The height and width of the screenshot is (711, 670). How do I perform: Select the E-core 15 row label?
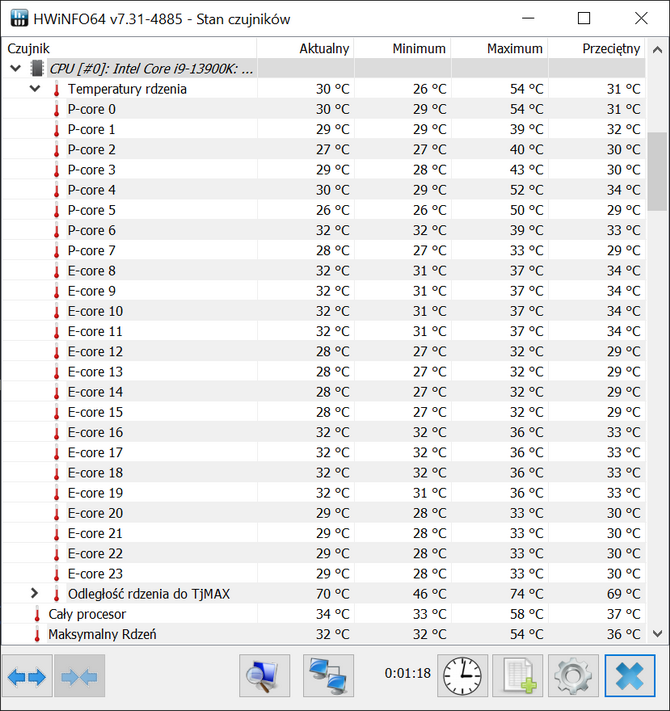click(95, 412)
